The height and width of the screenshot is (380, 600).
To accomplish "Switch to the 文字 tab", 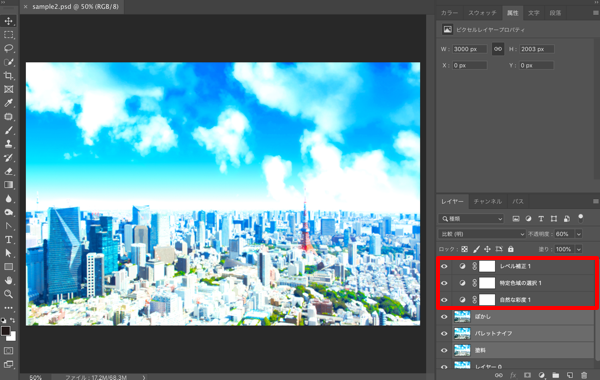I will click(533, 13).
